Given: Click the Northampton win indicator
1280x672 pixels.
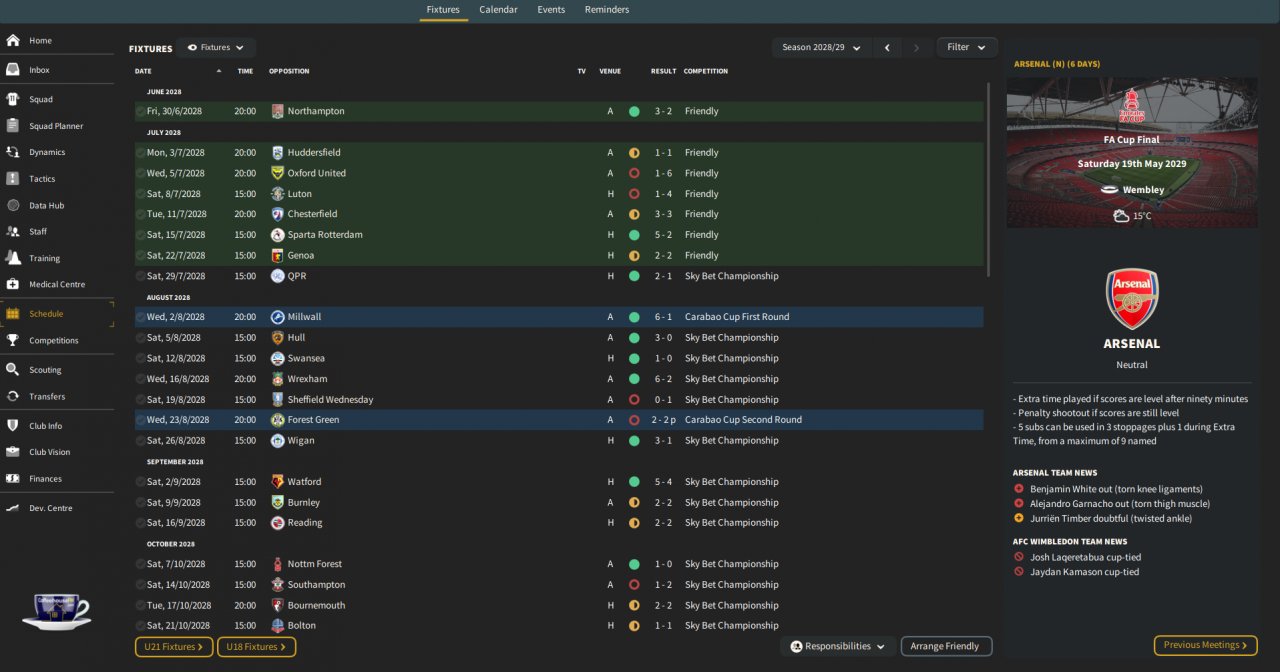Looking at the screenshot, I should pyautogui.click(x=634, y=111).
